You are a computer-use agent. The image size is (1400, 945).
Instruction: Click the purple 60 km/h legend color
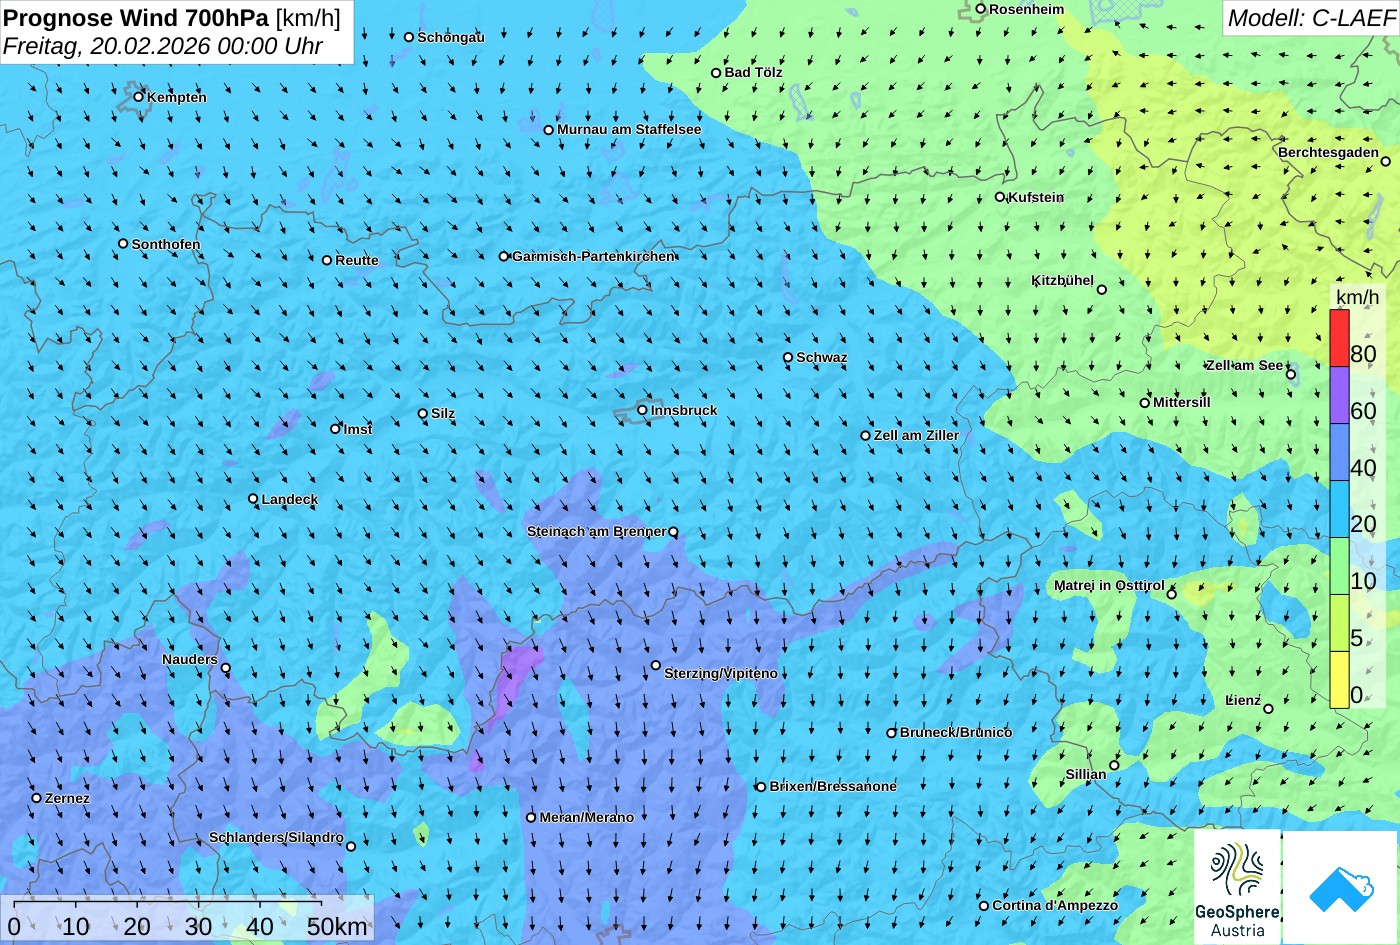pyautogui.click(x=1339, y=395)
